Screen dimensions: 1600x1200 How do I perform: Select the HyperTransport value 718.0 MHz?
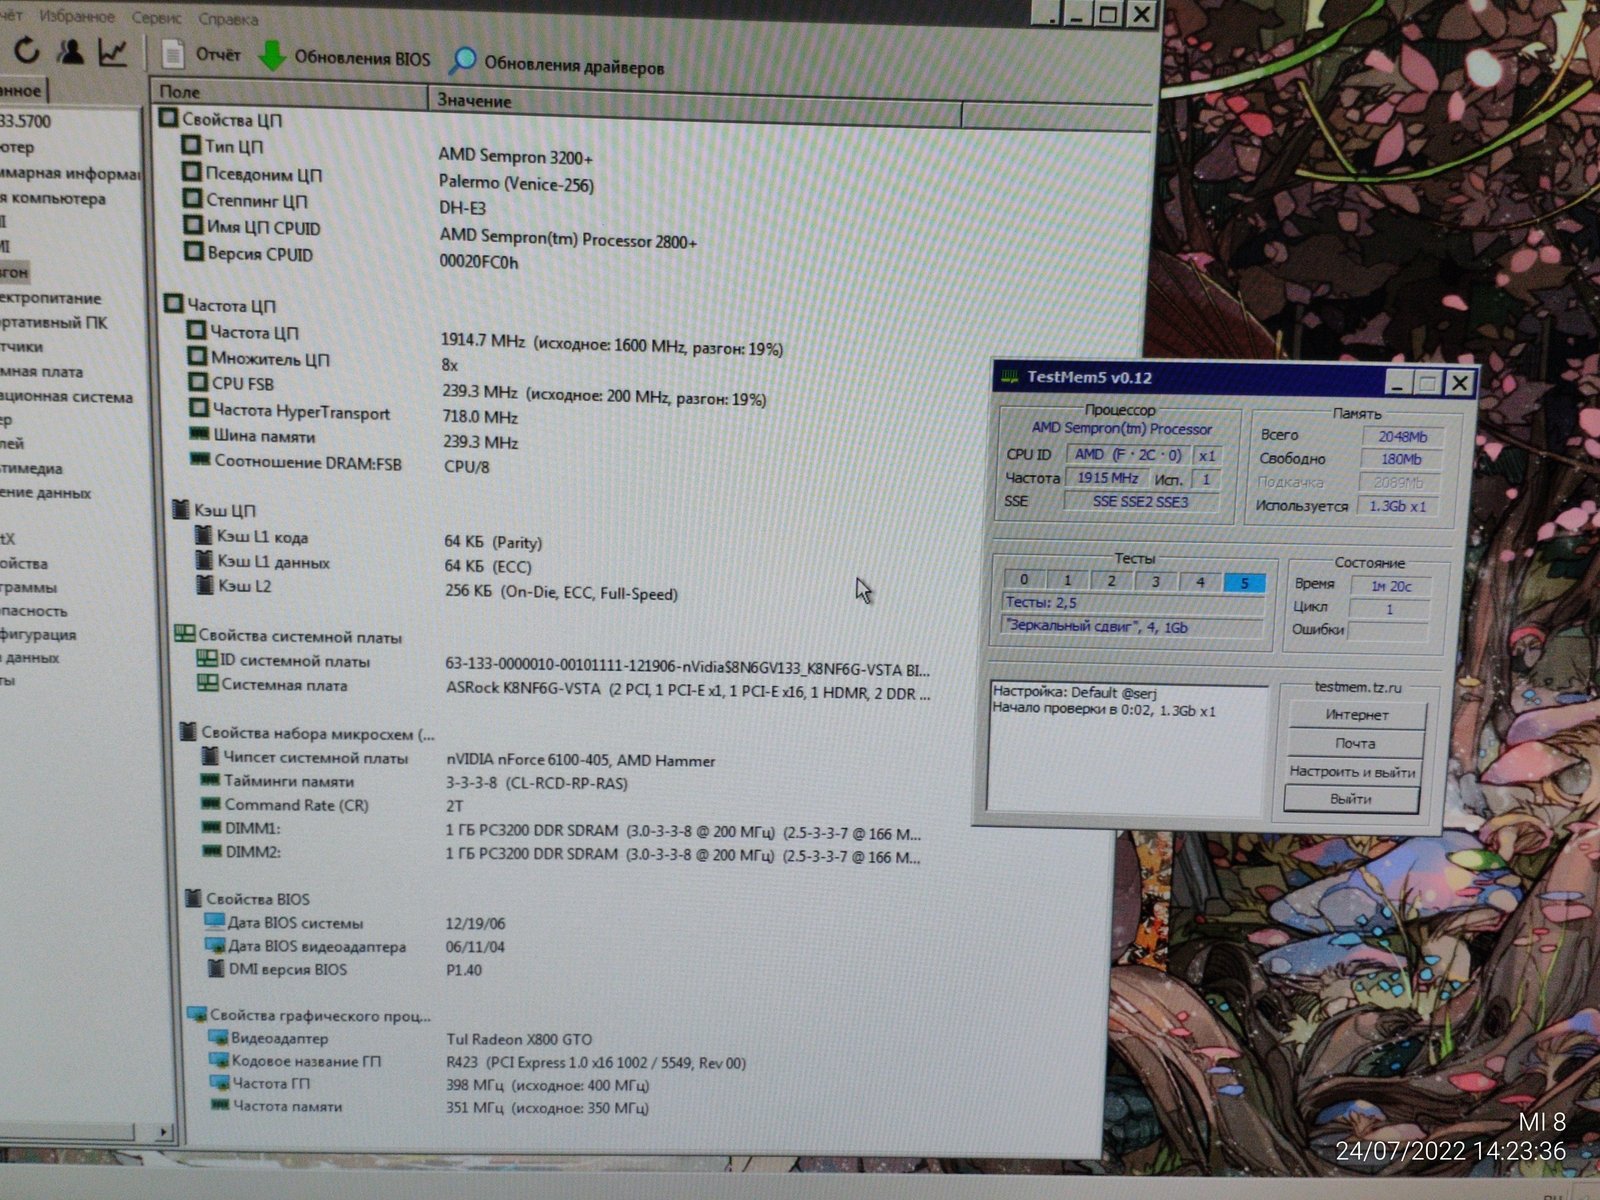480,416
